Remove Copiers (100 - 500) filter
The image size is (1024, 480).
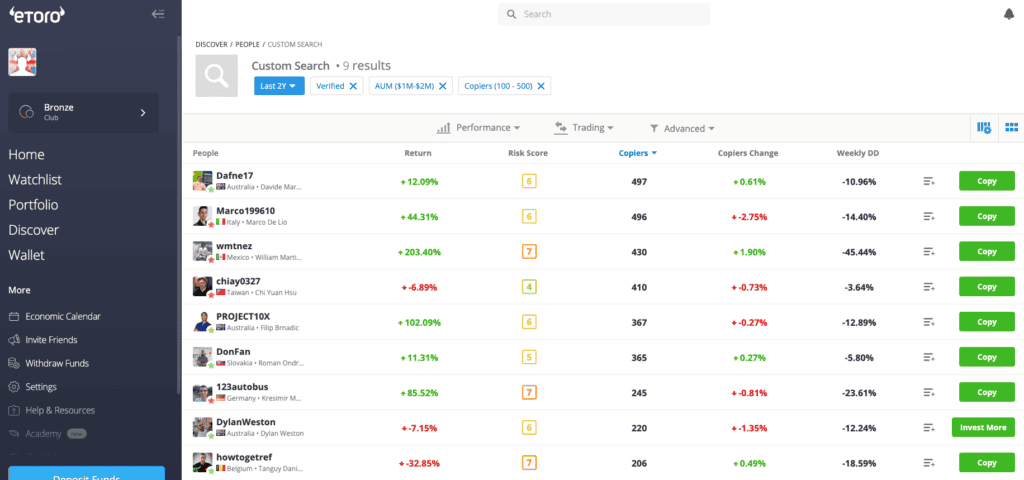541,86
